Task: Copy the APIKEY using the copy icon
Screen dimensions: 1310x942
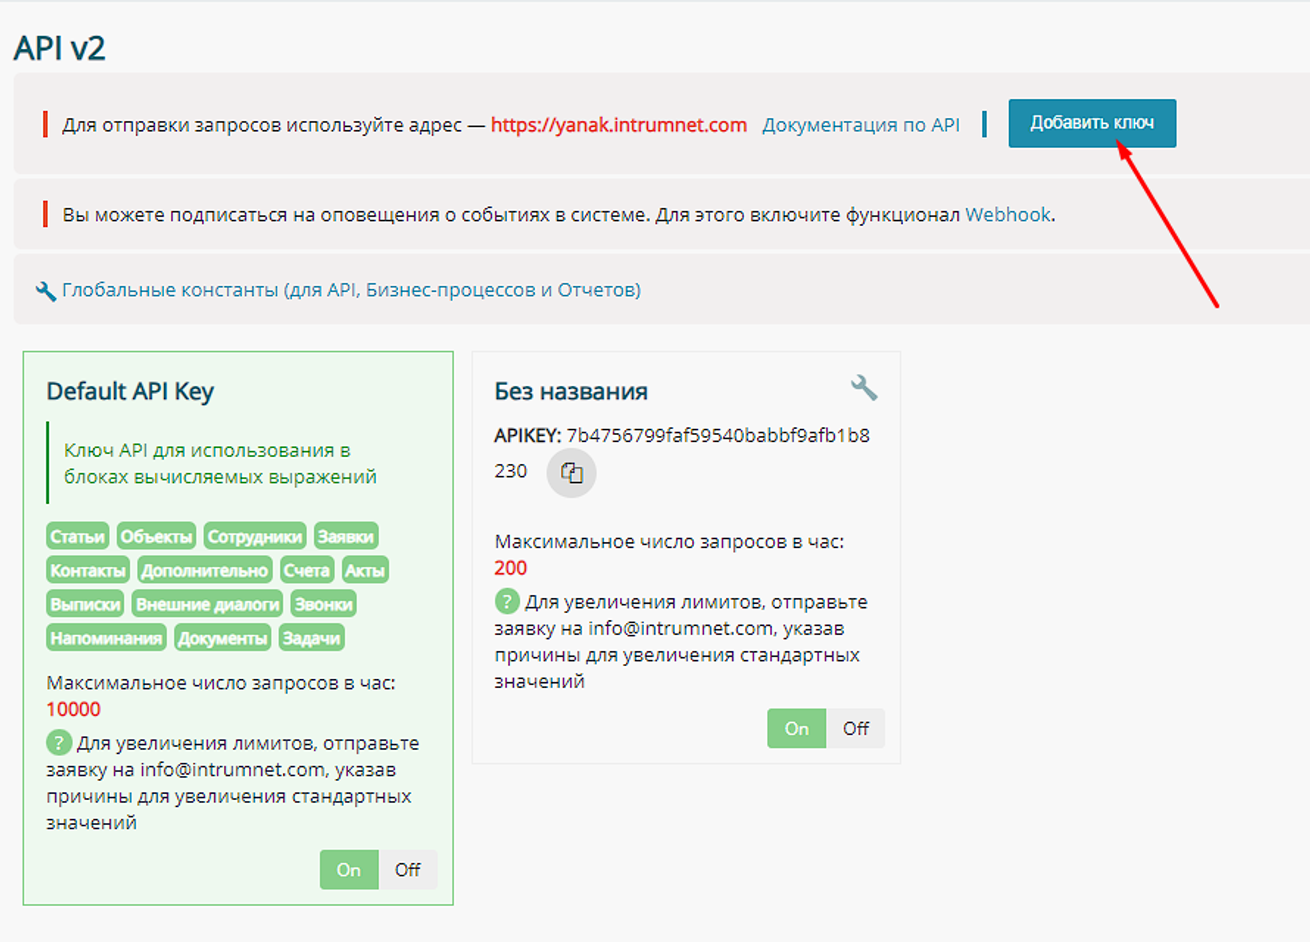Action: (571, 473)
